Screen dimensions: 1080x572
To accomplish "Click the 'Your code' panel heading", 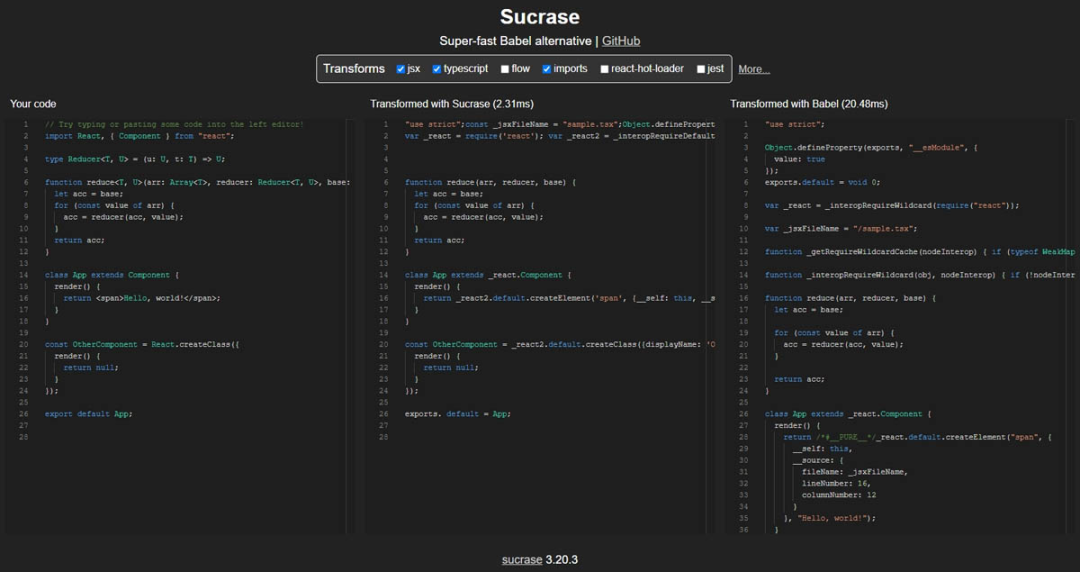I will tap(33, 104).
